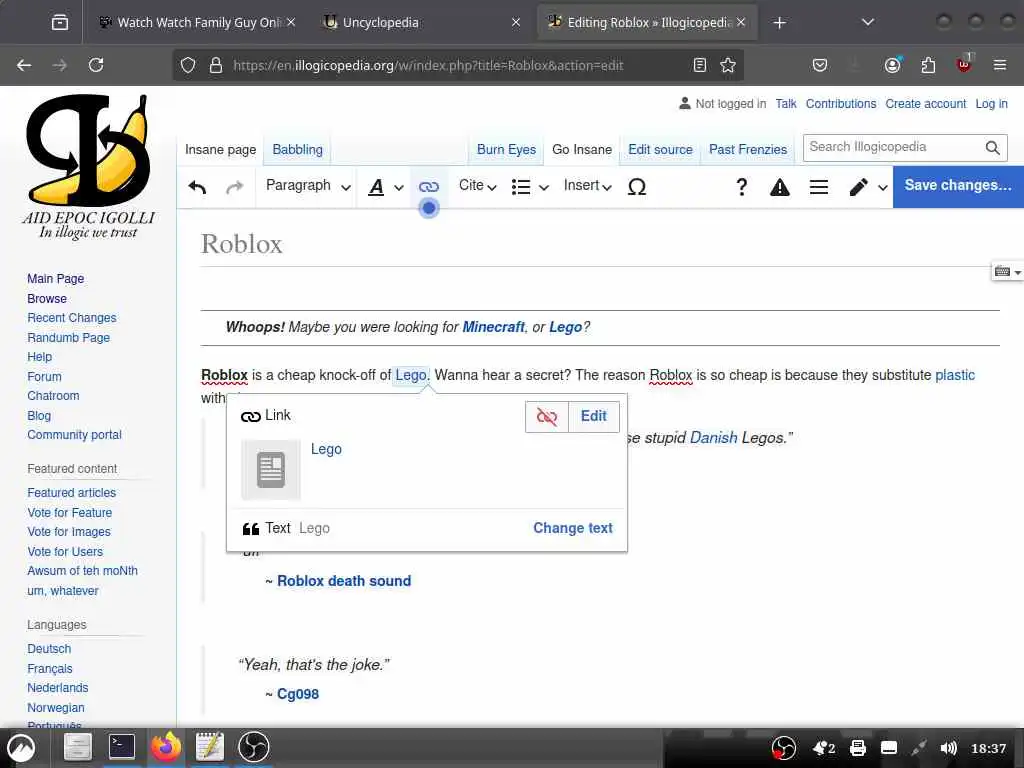Switch editor via the pencil icon
The image size is (1024, 768).
[858, 187]
